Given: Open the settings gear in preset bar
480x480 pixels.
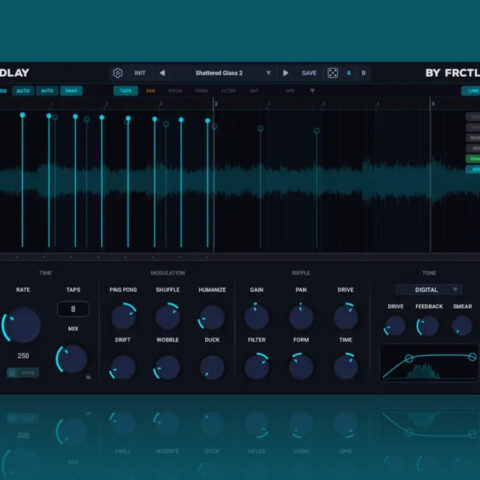Looking at the screenshot, I should pyautogui.click(x=117, y=73).
